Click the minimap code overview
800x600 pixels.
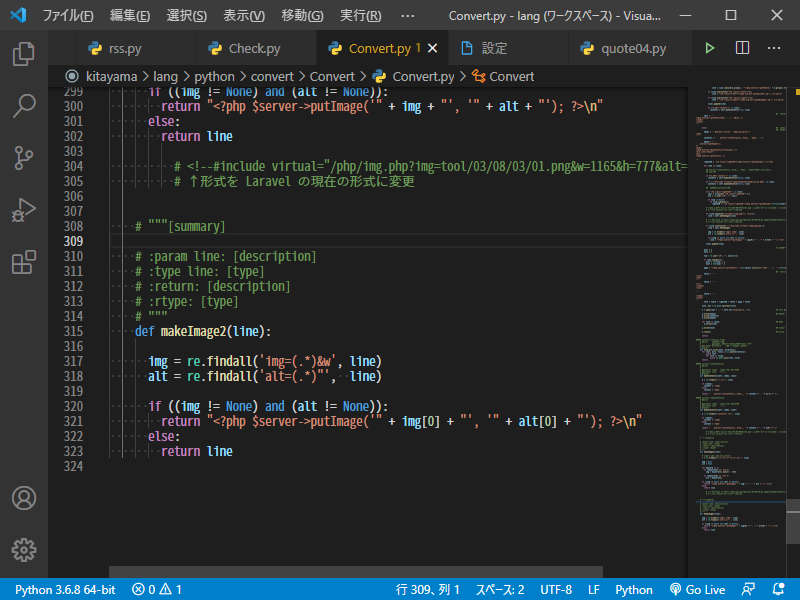[x=735, y=300]
